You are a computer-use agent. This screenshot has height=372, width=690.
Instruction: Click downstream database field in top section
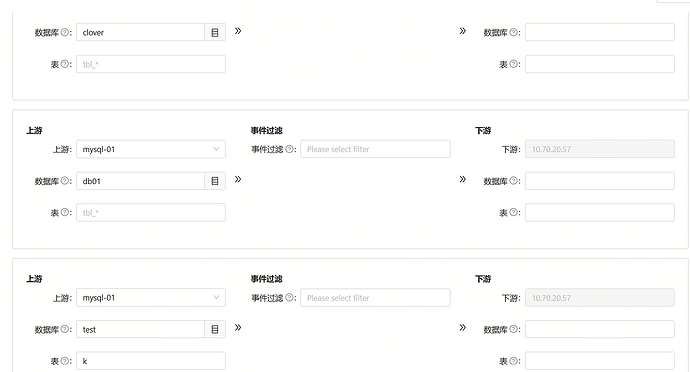point(600,33)
